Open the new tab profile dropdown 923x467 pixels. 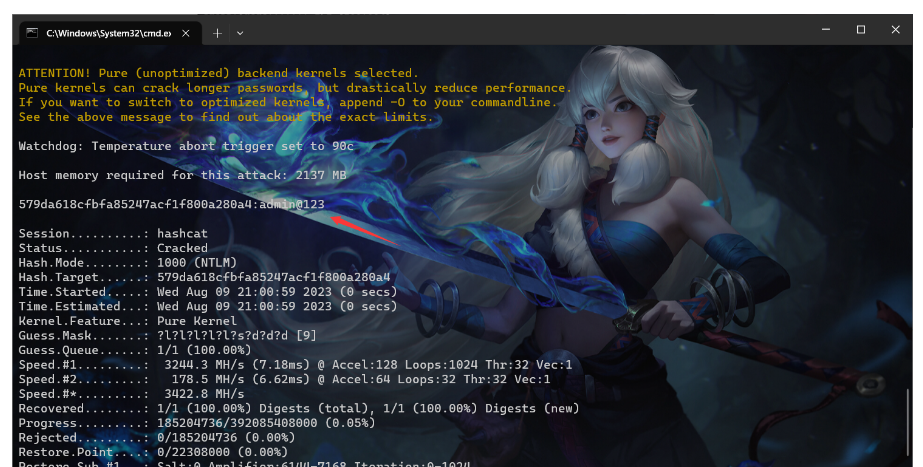click(240, 34)
